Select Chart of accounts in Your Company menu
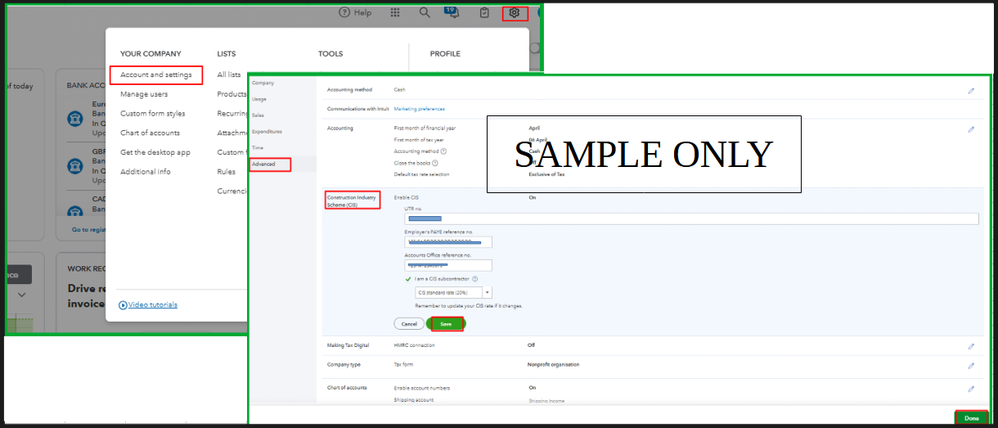The height and width of the screenshot is (428, 998). pyautogui.click(x=150, y=133)
